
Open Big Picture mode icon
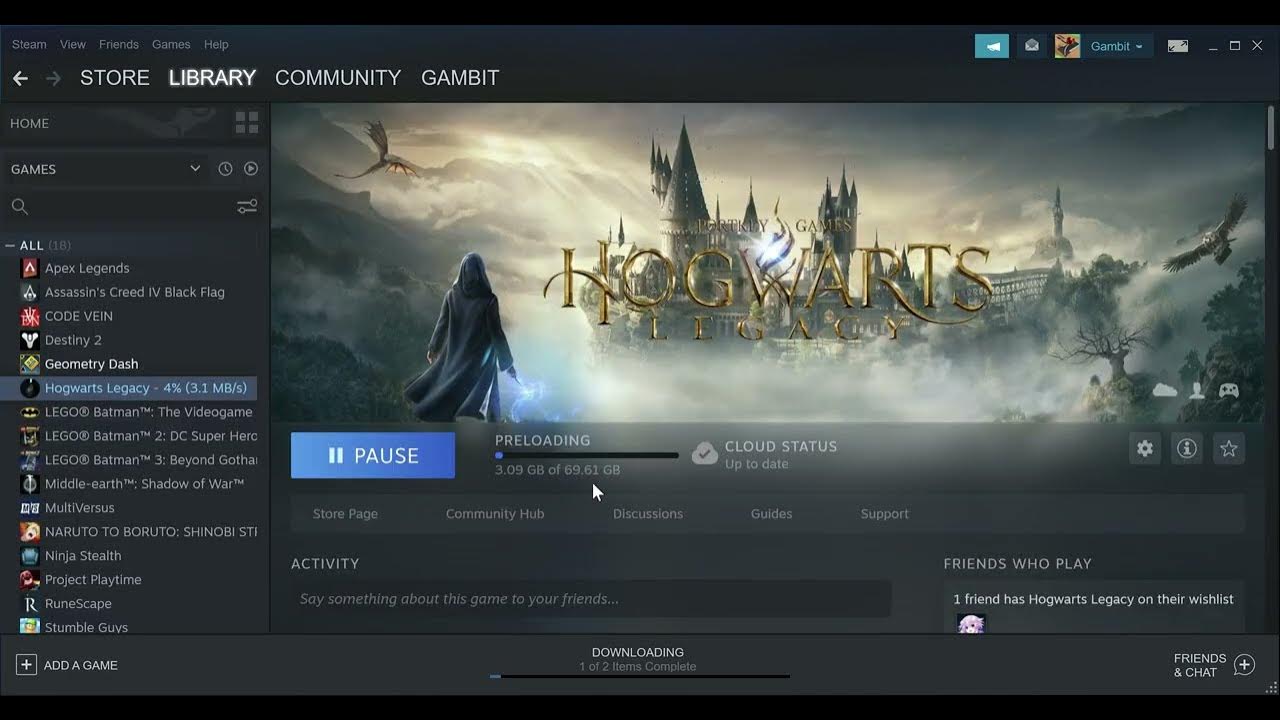coord(1178,46)
